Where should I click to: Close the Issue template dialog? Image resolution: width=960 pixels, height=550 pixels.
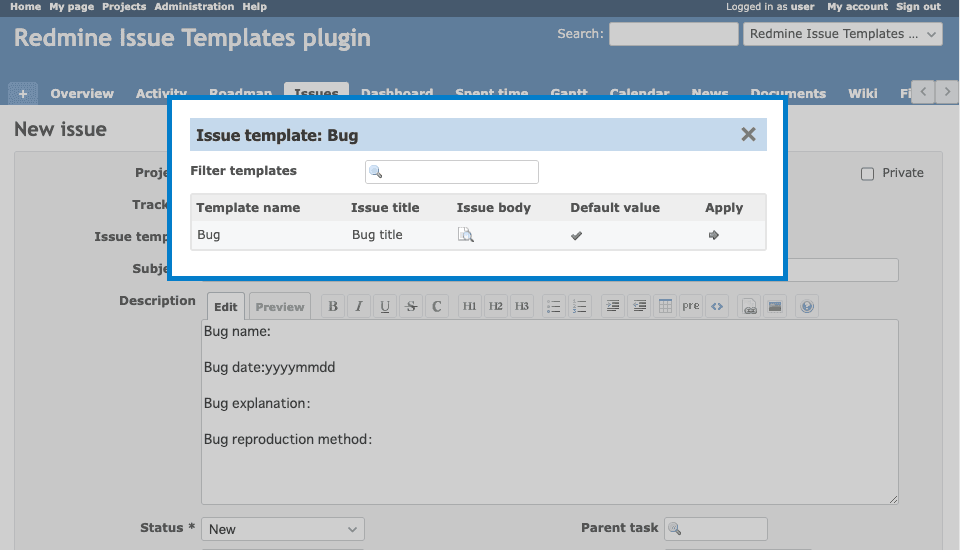click(x=748, y=135)
